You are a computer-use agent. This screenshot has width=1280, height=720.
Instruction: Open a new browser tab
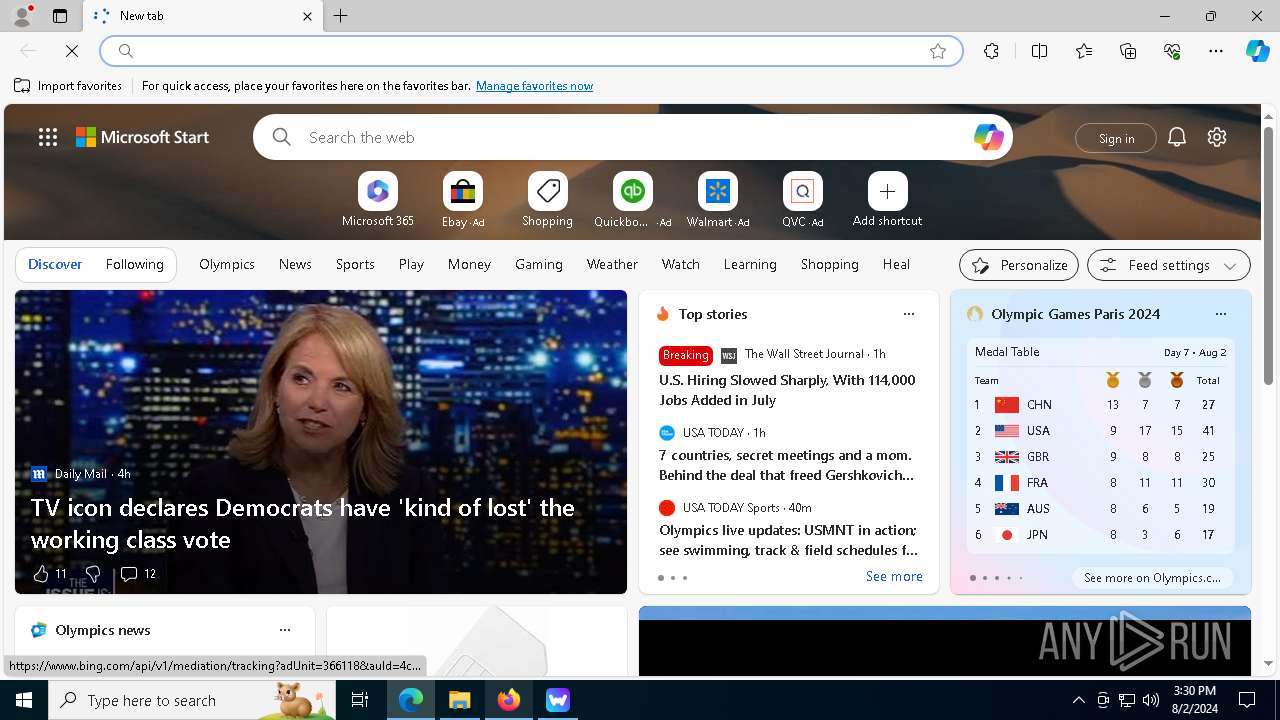[341, 16]
